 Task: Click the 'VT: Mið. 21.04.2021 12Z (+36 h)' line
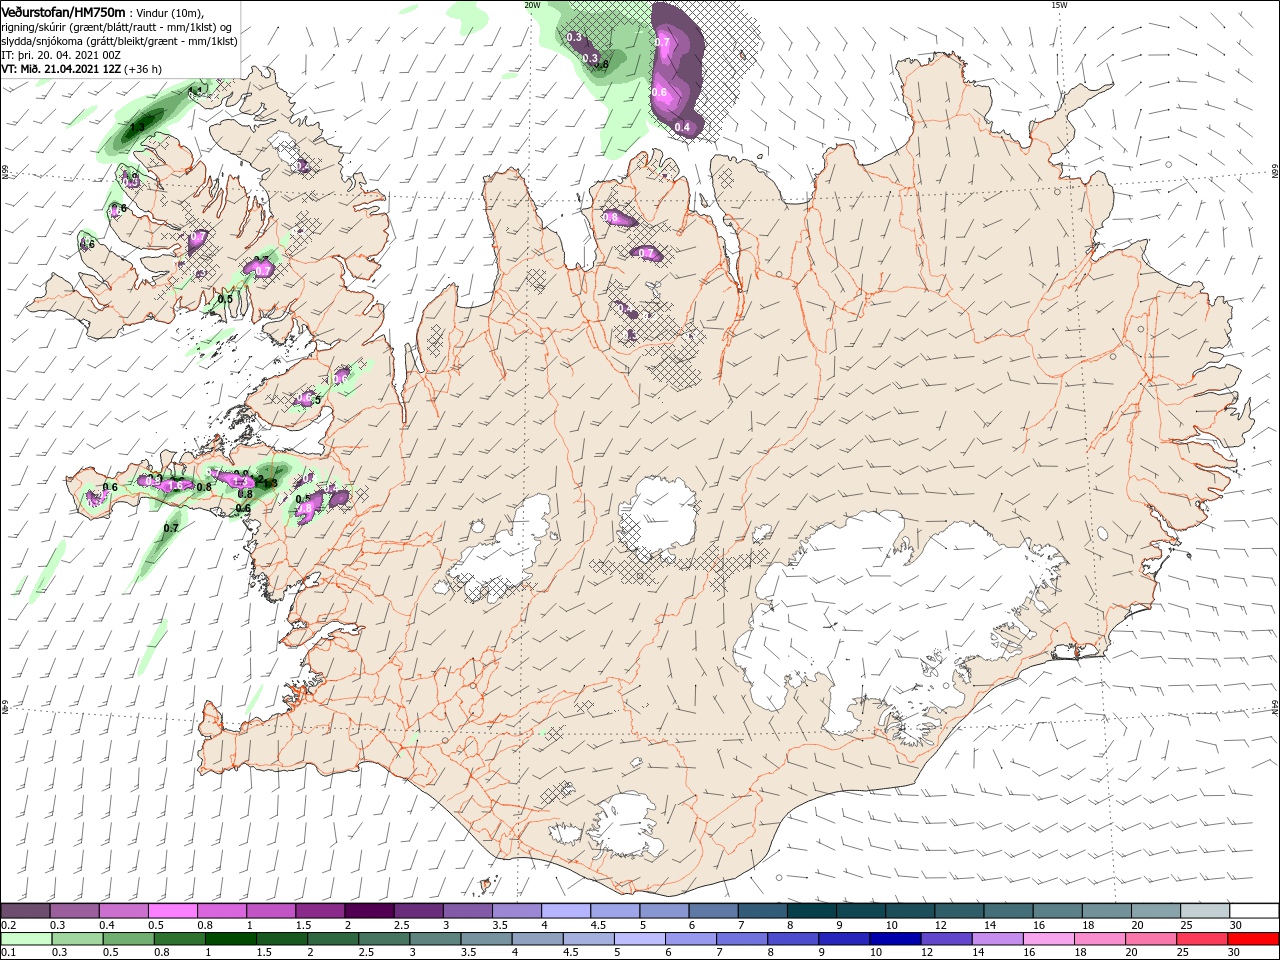click(x=82, y=69)
